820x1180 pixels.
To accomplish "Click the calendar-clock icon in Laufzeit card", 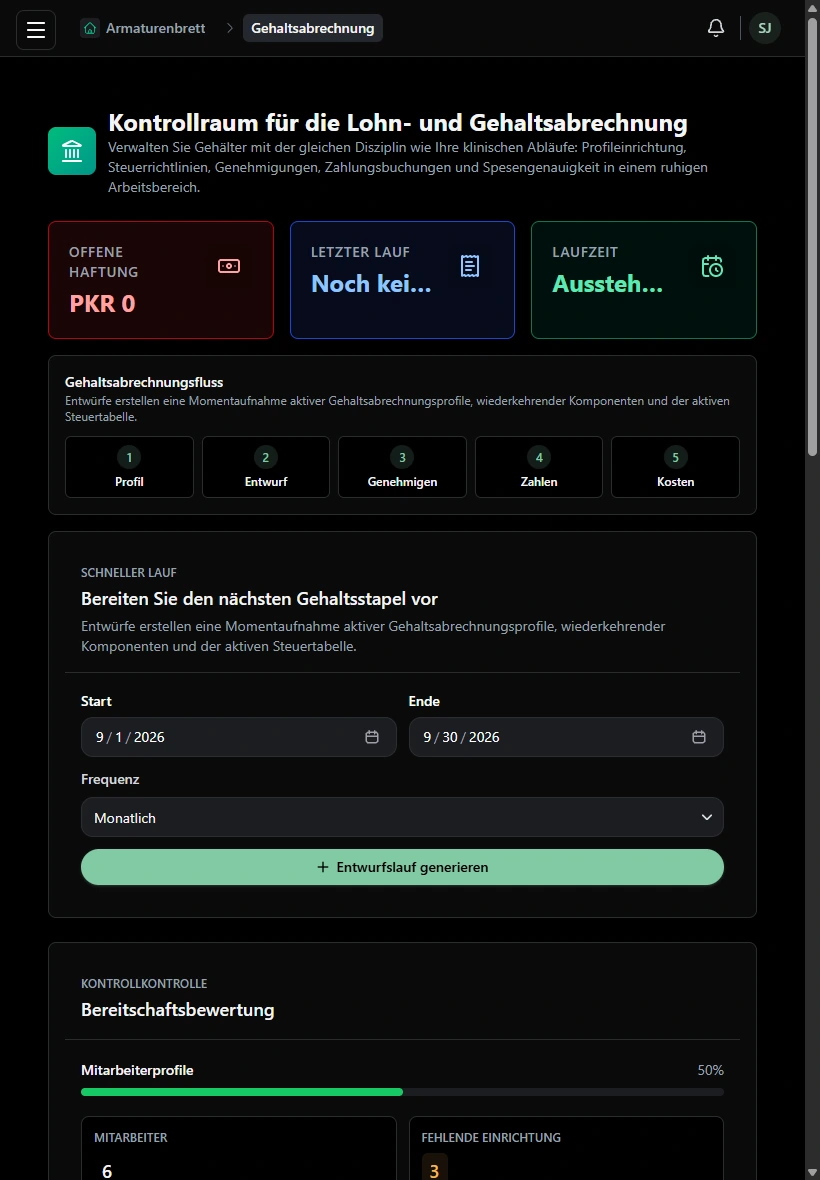I will (712, 266).
